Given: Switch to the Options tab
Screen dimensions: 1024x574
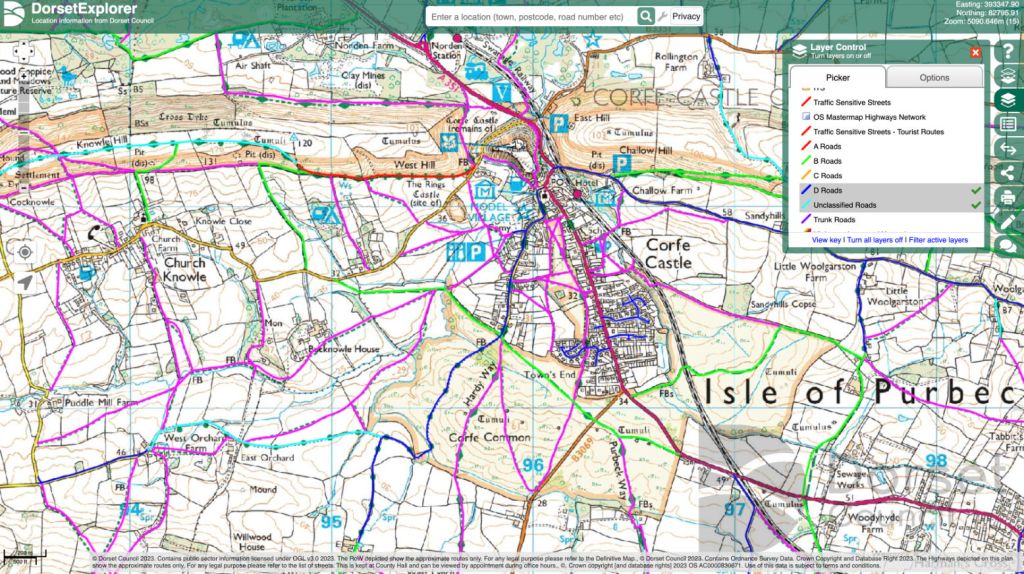Looking at the screenshot, I should pyautogui.click(x=934, y=78).
